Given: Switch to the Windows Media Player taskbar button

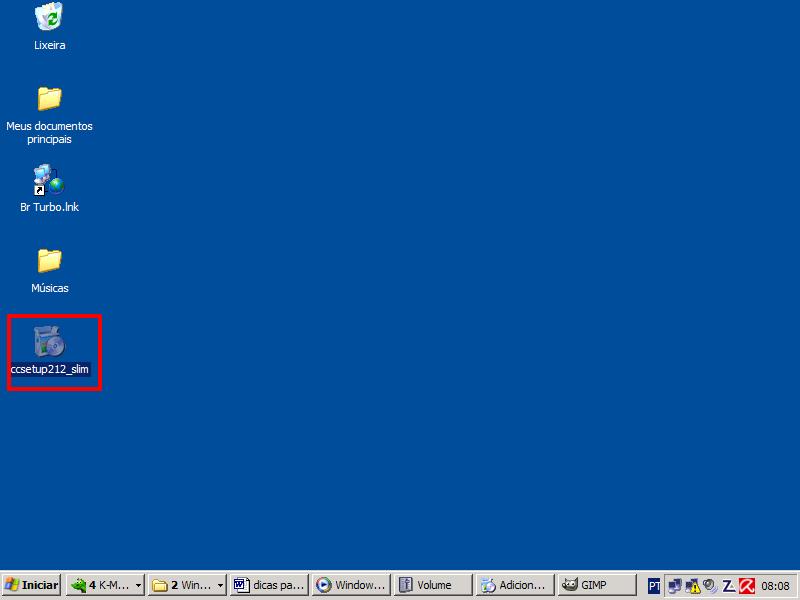Looking at the screenshot, I should click(351, 585).
